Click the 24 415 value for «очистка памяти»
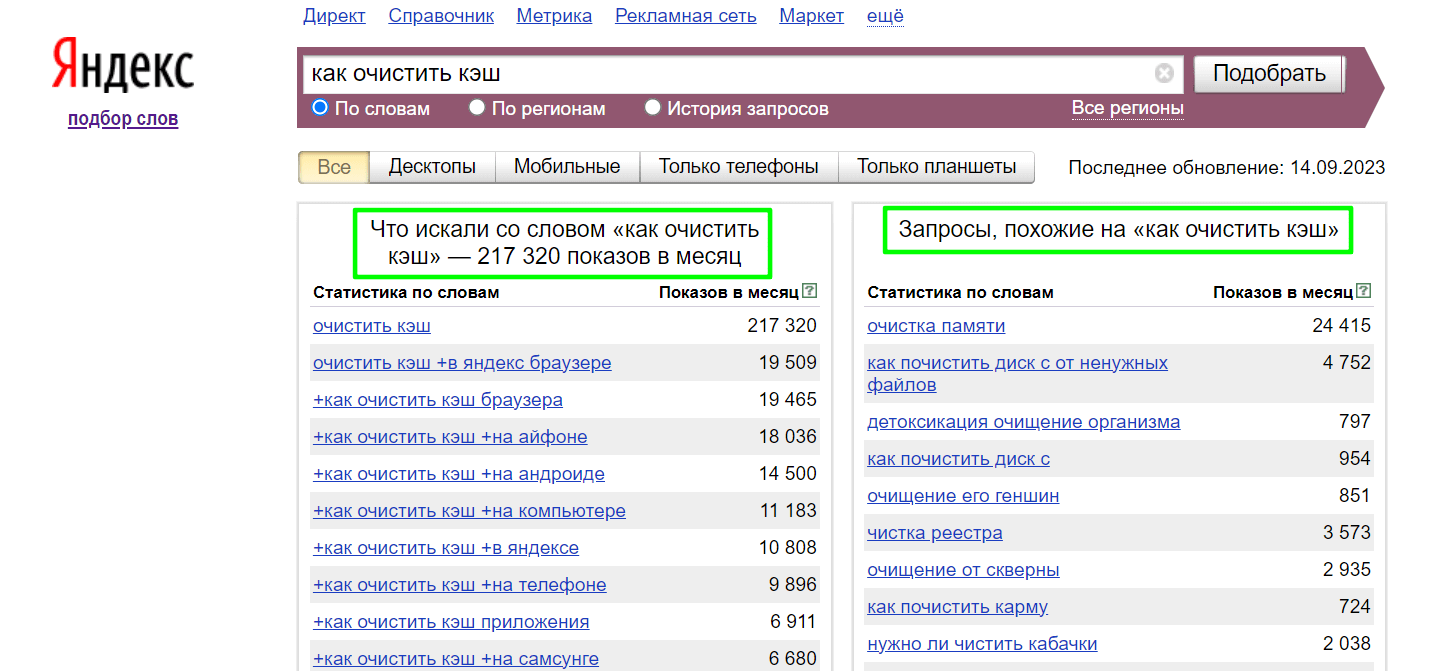 [1342, 326]
